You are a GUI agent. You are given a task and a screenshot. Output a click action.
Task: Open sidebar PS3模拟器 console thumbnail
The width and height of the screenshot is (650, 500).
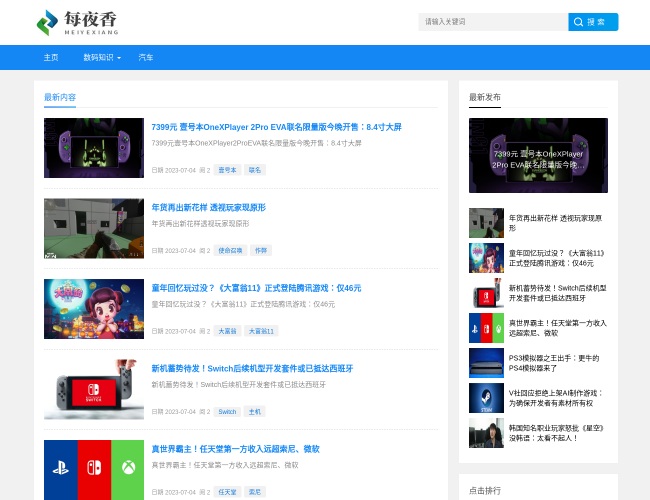pos(486,363)
